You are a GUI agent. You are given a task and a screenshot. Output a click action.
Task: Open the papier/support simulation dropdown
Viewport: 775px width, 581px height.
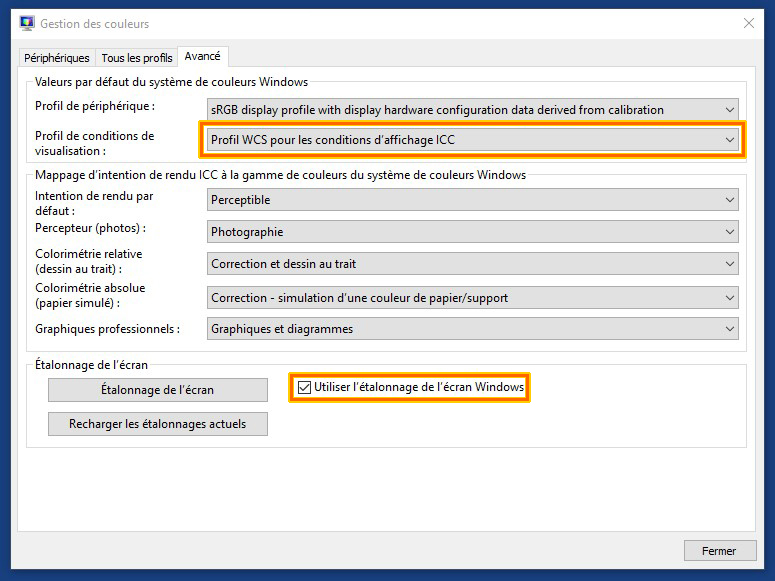(x=473, y=298)
